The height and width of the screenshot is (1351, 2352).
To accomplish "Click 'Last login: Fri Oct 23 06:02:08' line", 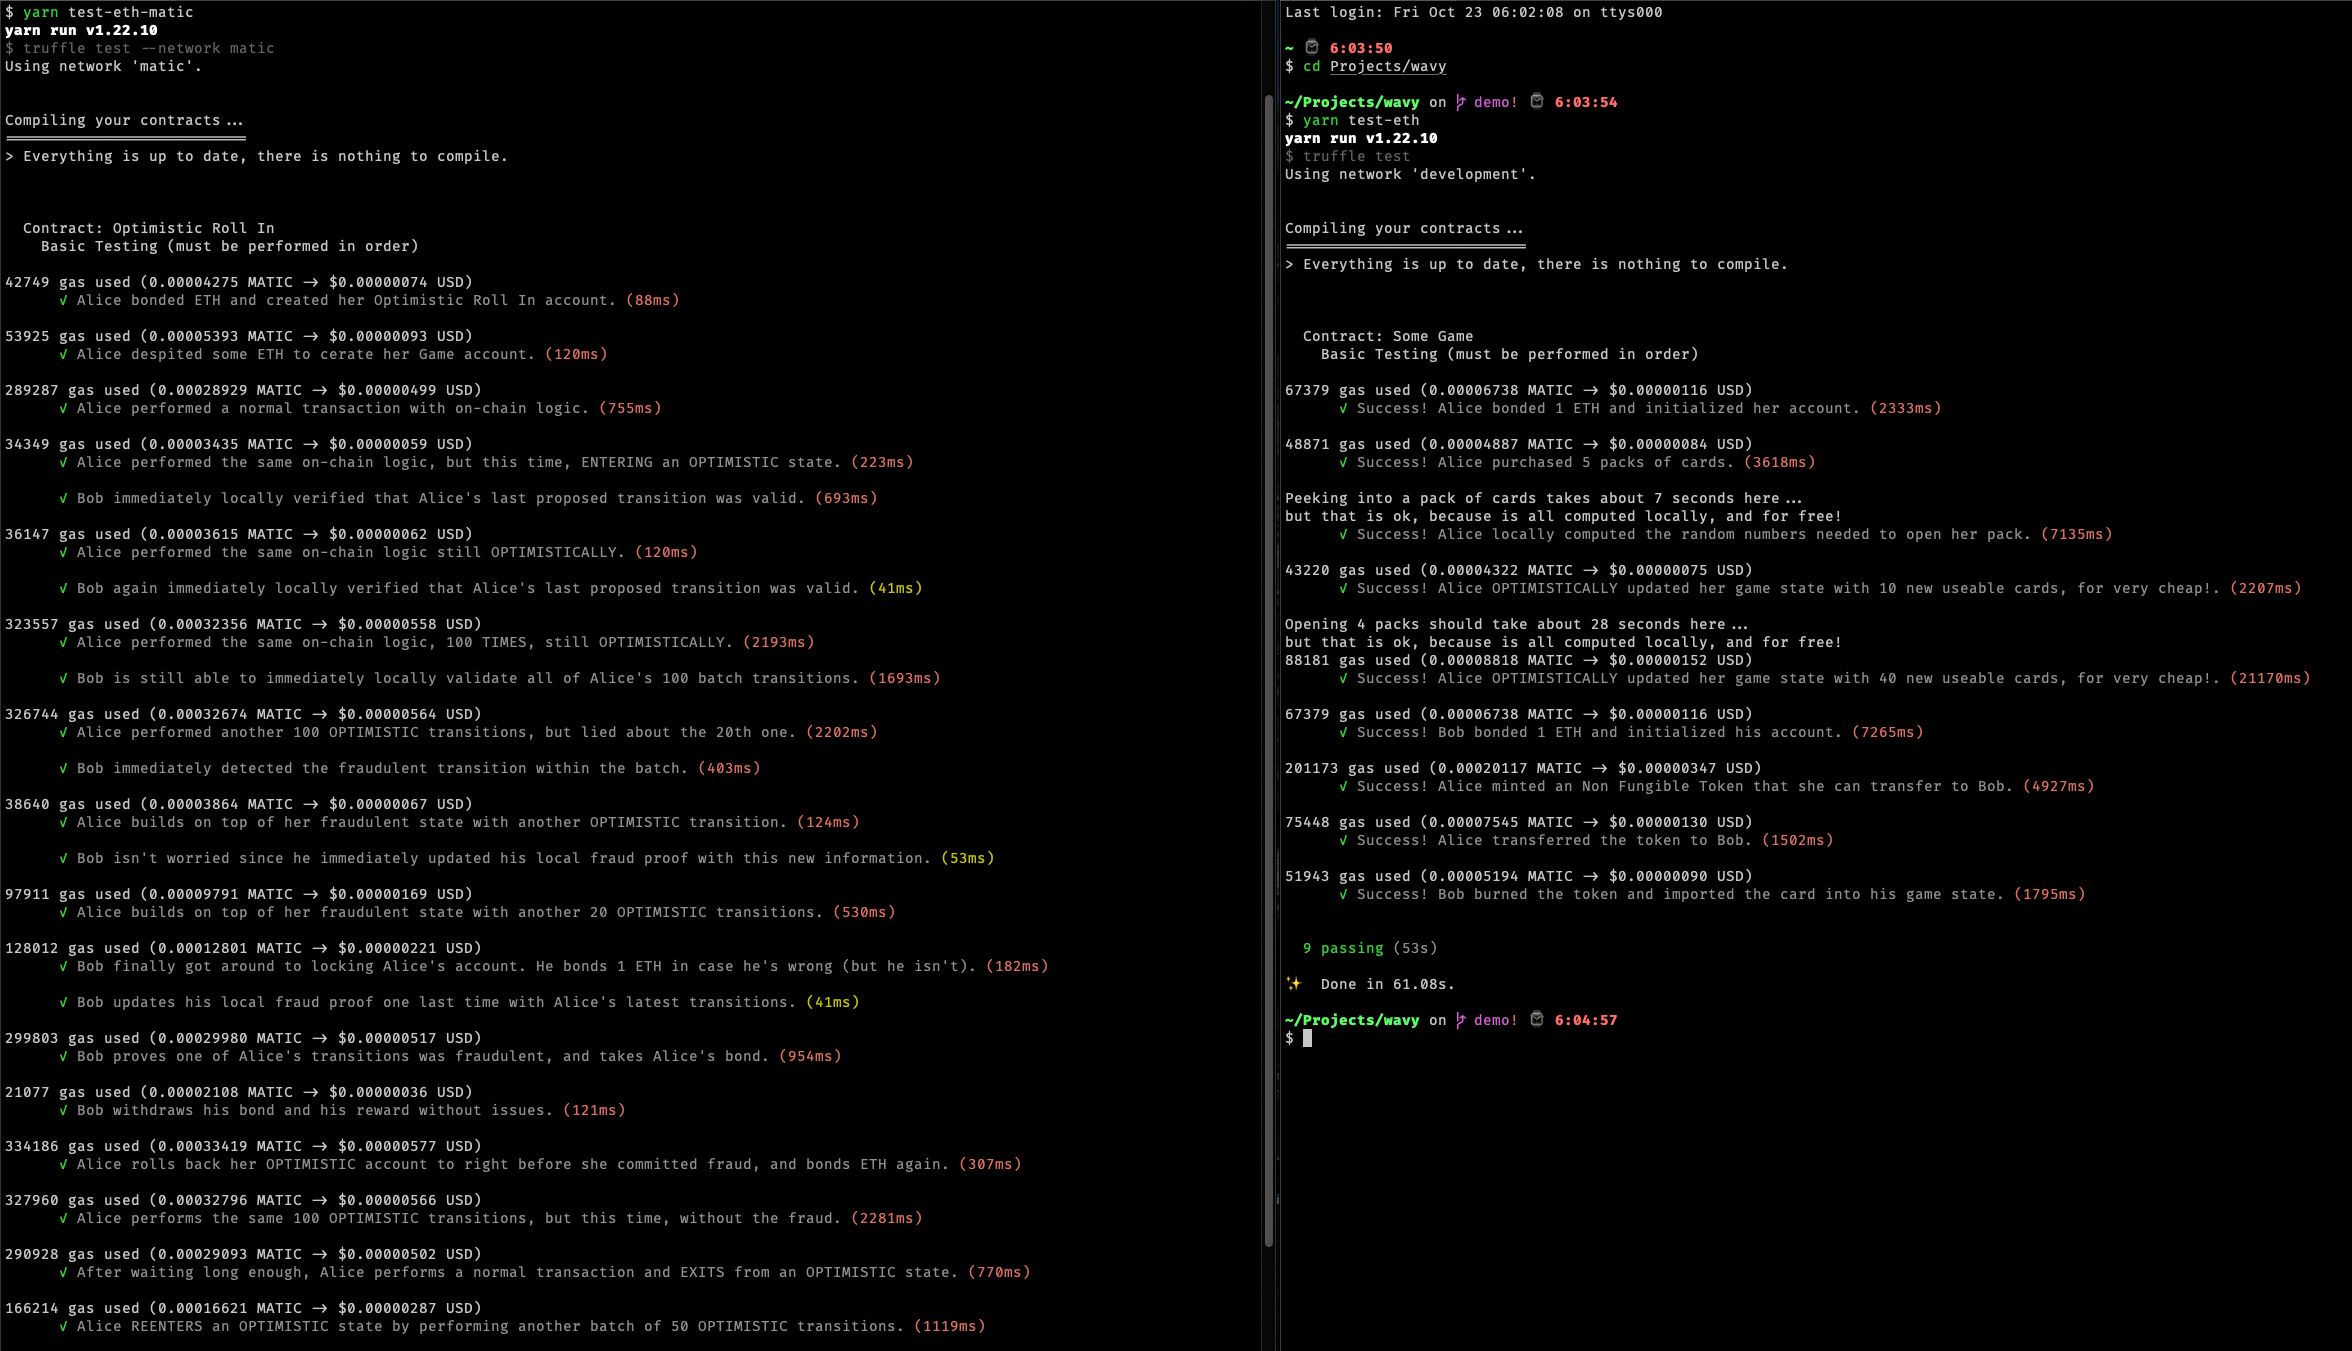I will 1474,12.
